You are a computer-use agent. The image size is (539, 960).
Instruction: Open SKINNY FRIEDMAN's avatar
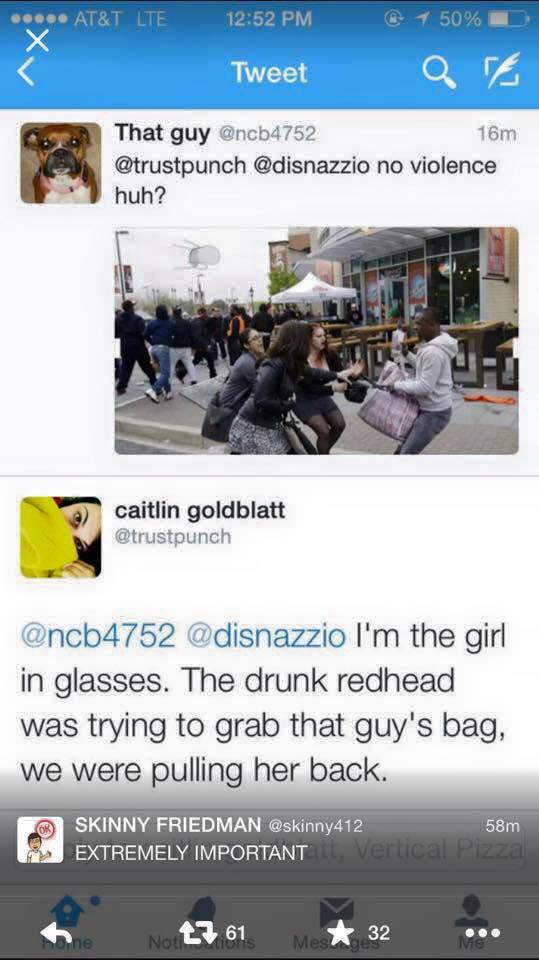coord(40,839)
